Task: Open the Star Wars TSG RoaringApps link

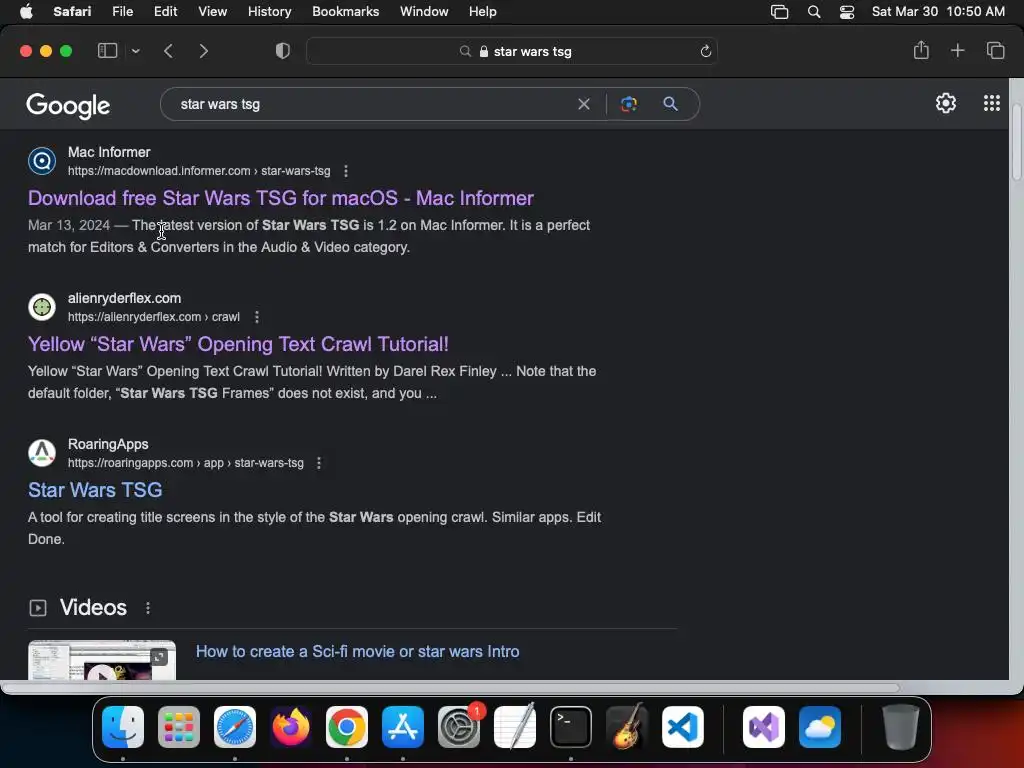Action: click(95, 490)
